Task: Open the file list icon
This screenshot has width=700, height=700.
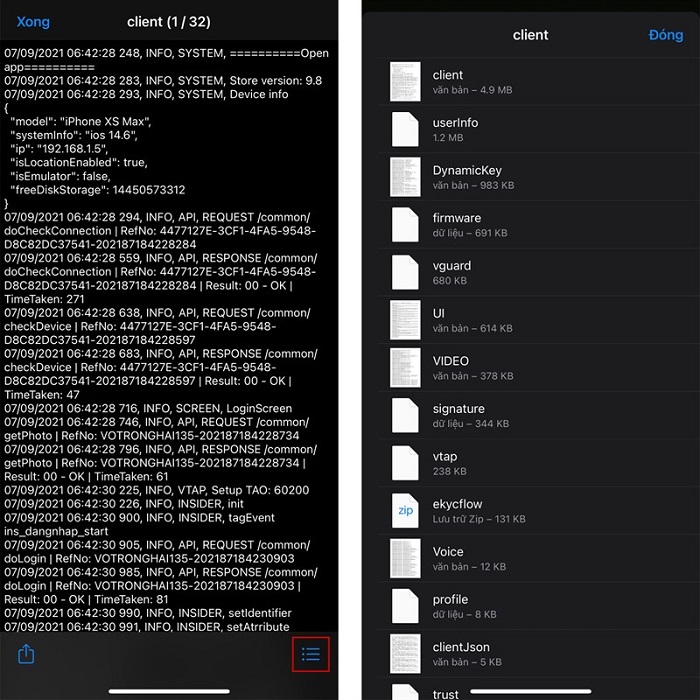Action: [311, 654]
